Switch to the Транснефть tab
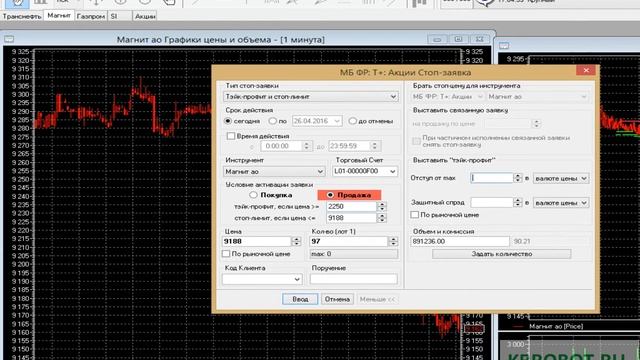The image size is (640, 360). tap(22, 16)
